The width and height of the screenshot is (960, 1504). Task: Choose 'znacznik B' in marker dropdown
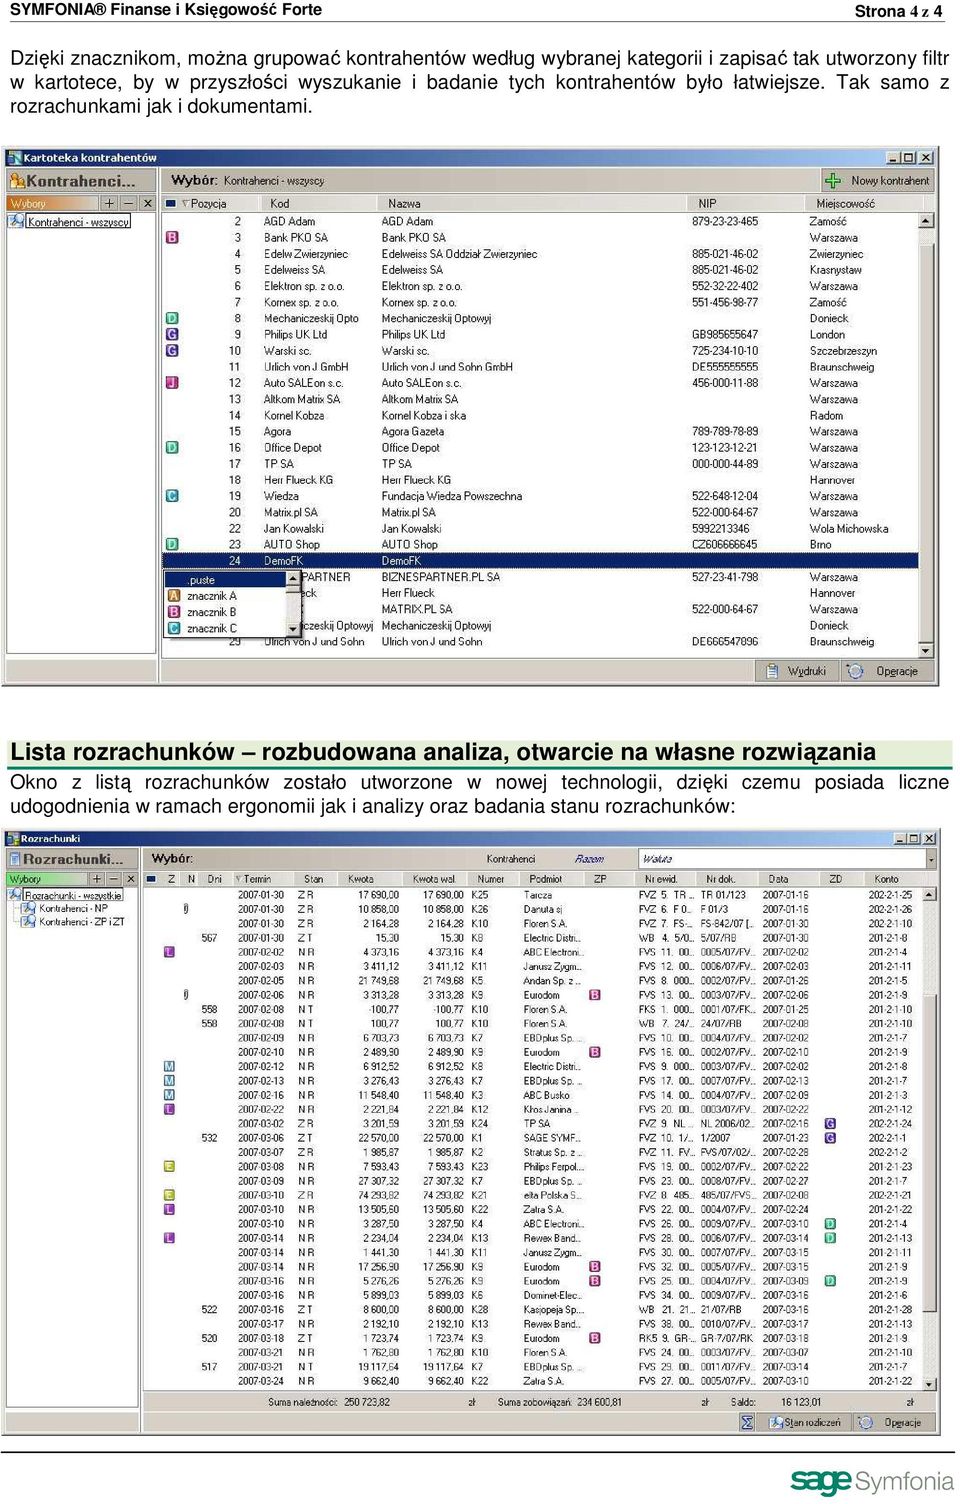tap(226, 612)
